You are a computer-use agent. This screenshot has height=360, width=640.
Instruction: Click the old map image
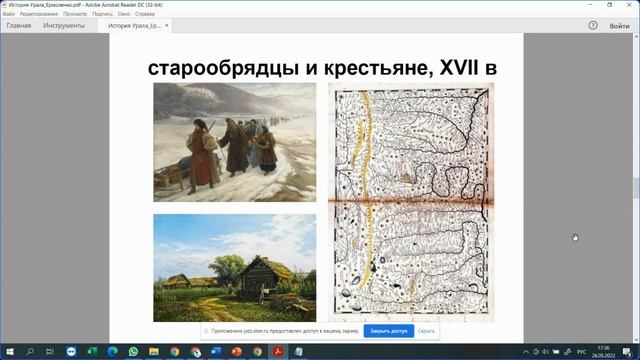click(411, 202)
